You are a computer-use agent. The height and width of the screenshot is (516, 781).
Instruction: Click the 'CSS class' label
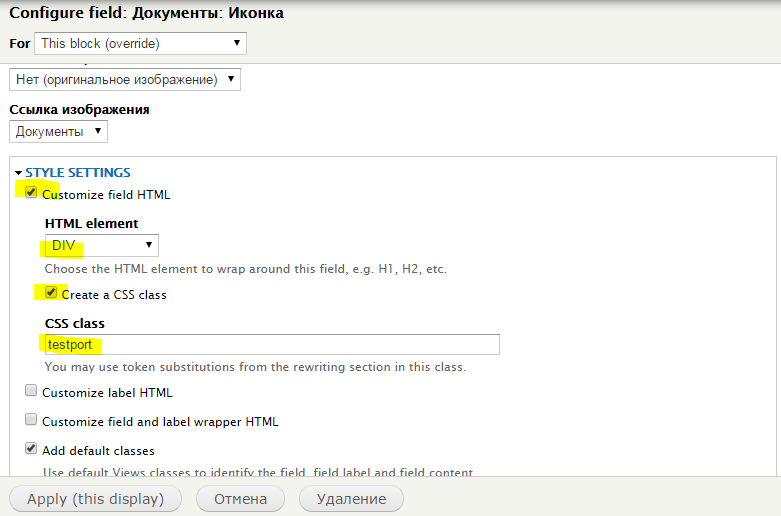click(x=75, y=323)
